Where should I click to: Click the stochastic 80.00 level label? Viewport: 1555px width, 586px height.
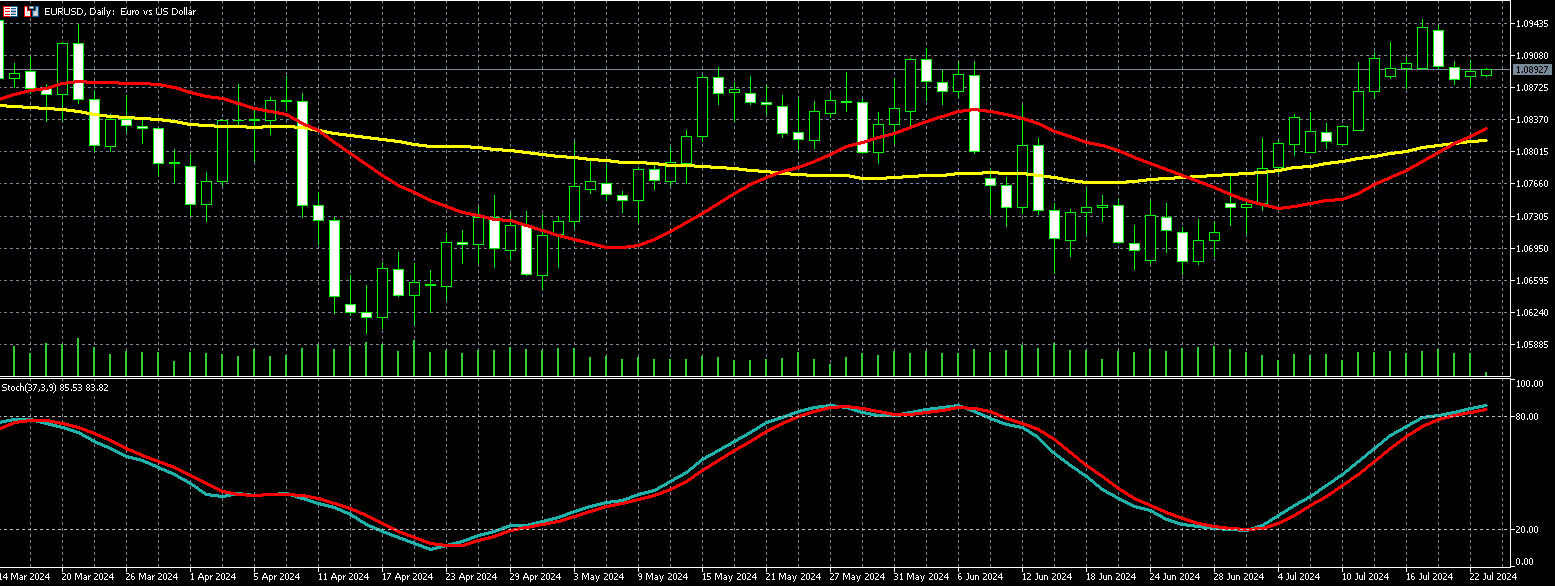click(x=1528, y=416)
